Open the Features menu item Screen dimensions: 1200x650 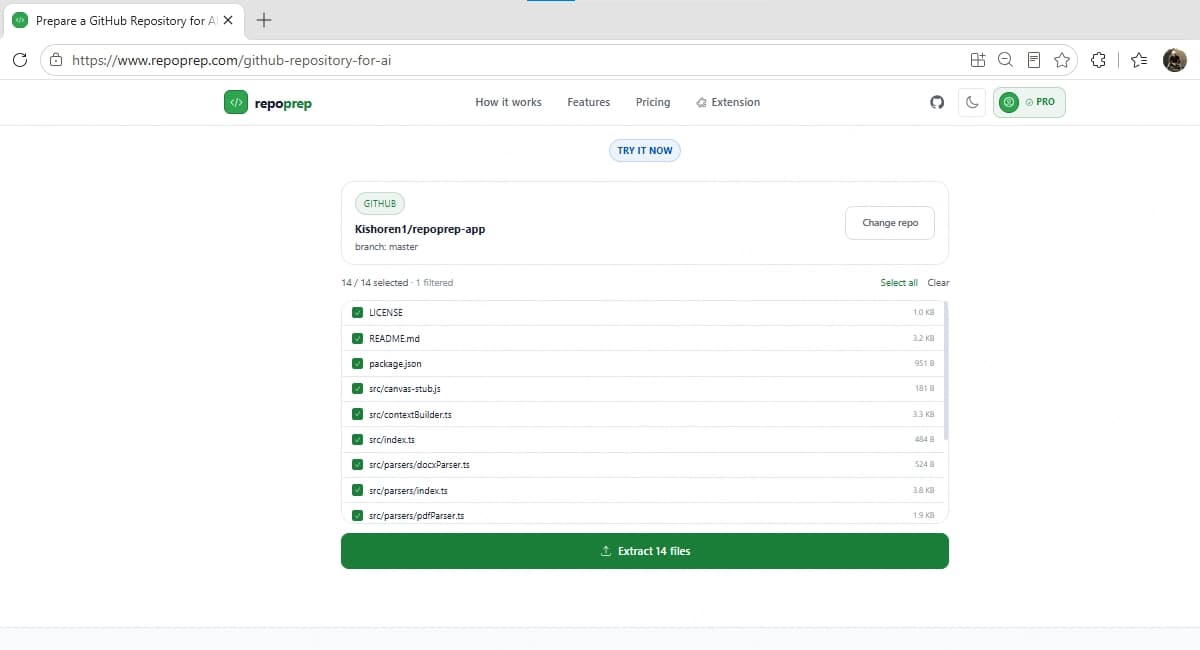click(588, 102)
